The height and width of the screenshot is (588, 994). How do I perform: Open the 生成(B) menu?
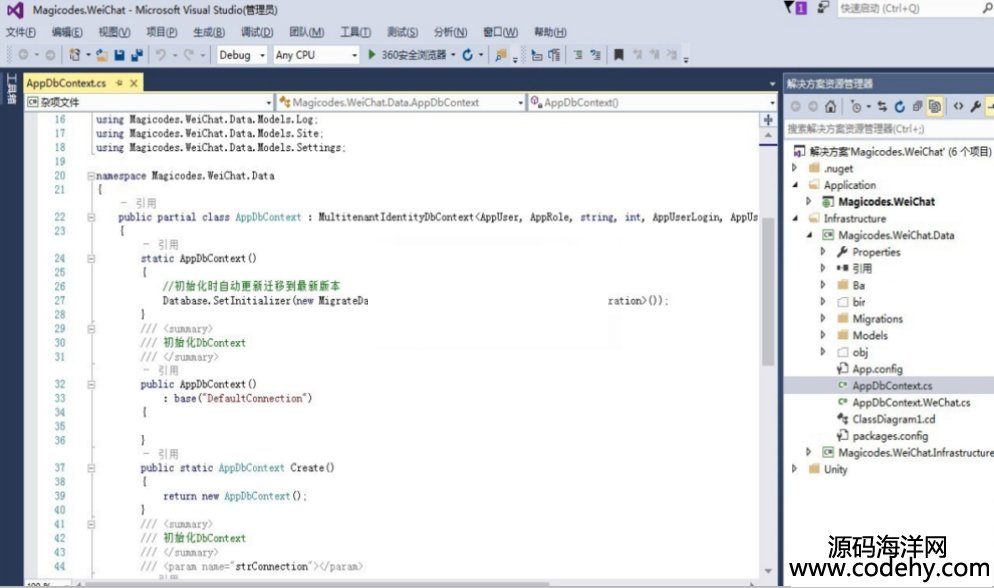[x=209, y=32]
